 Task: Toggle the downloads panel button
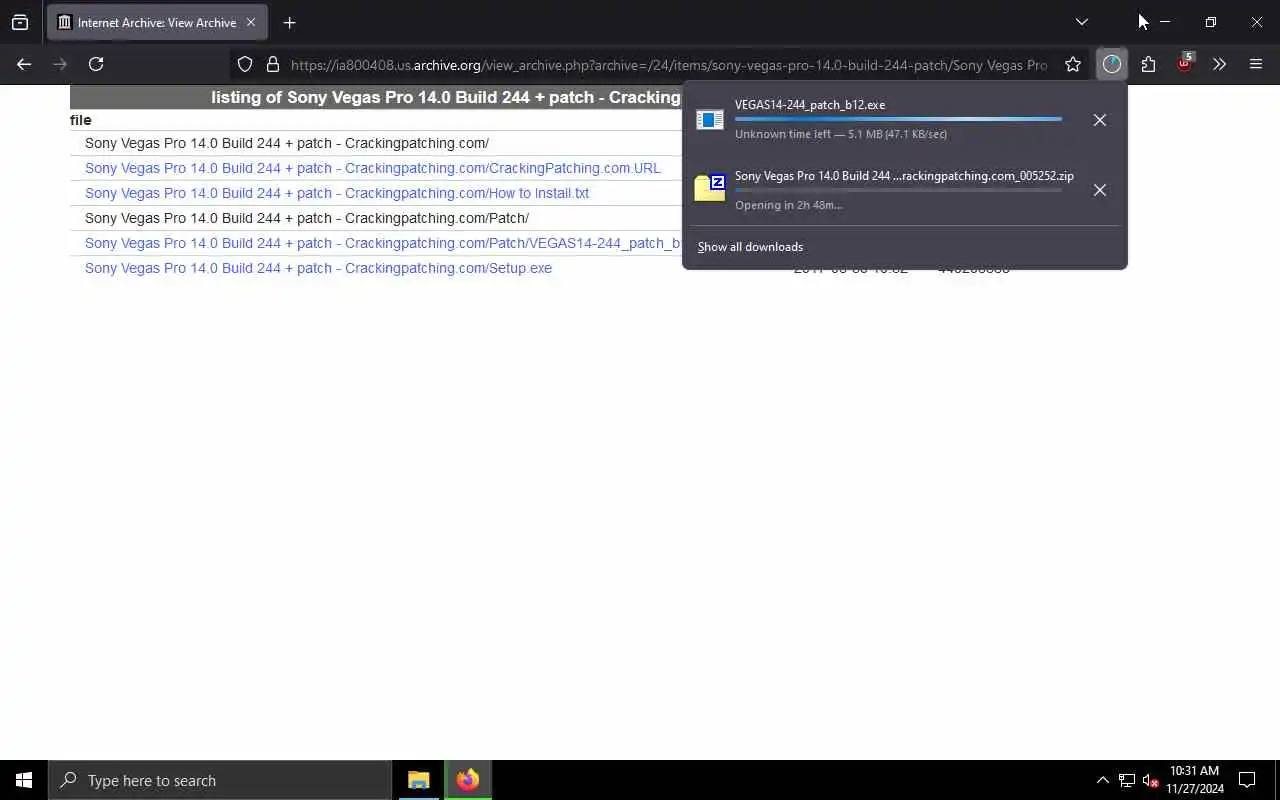pyautogui.click(x=1112, y=64)
